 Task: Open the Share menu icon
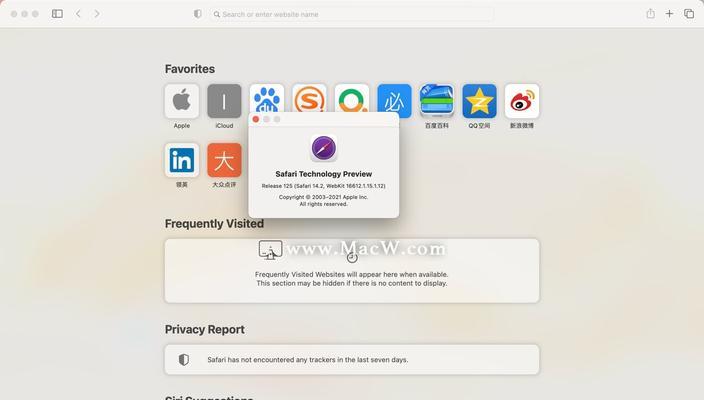pos(651,13)
